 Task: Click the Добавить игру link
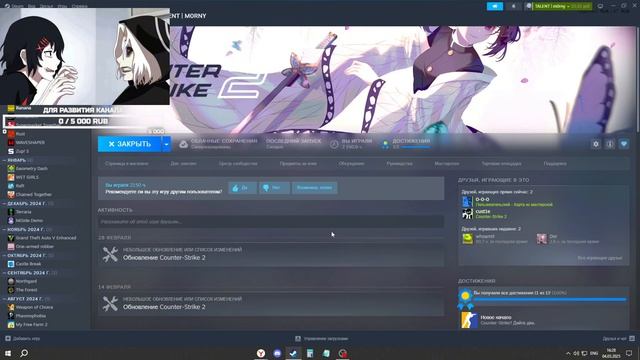27,338
